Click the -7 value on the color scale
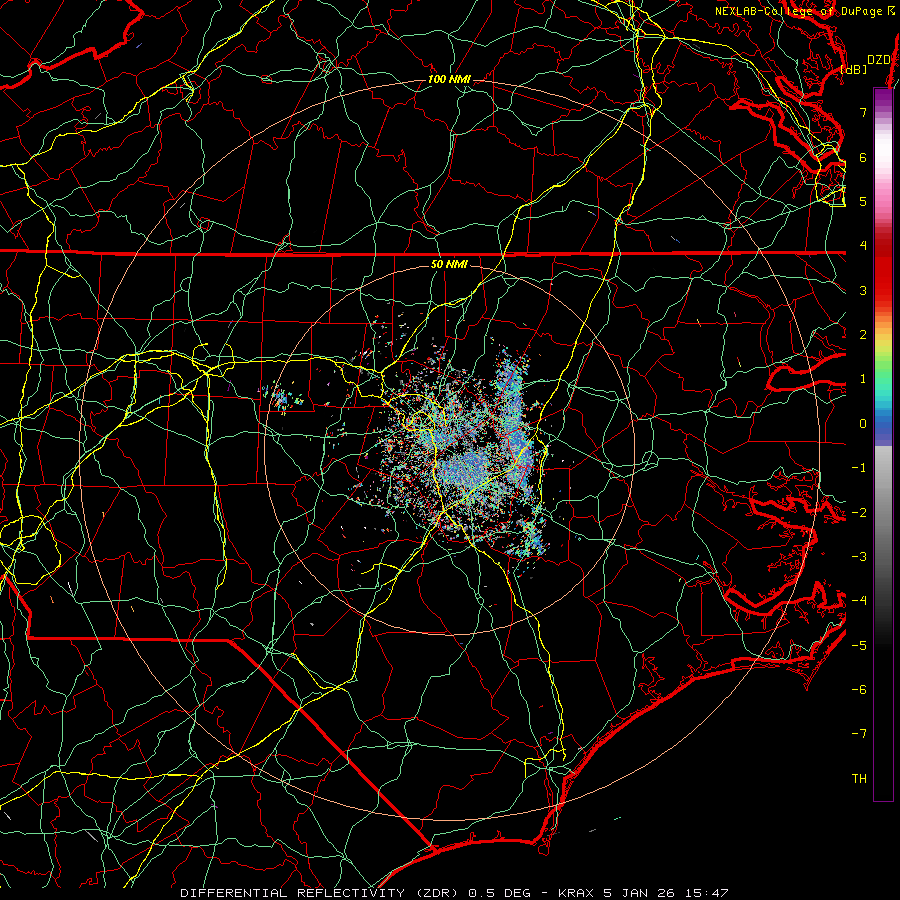The height and width of the screenshot is (900, 900). pyautogui.click(x=859, y=734)
